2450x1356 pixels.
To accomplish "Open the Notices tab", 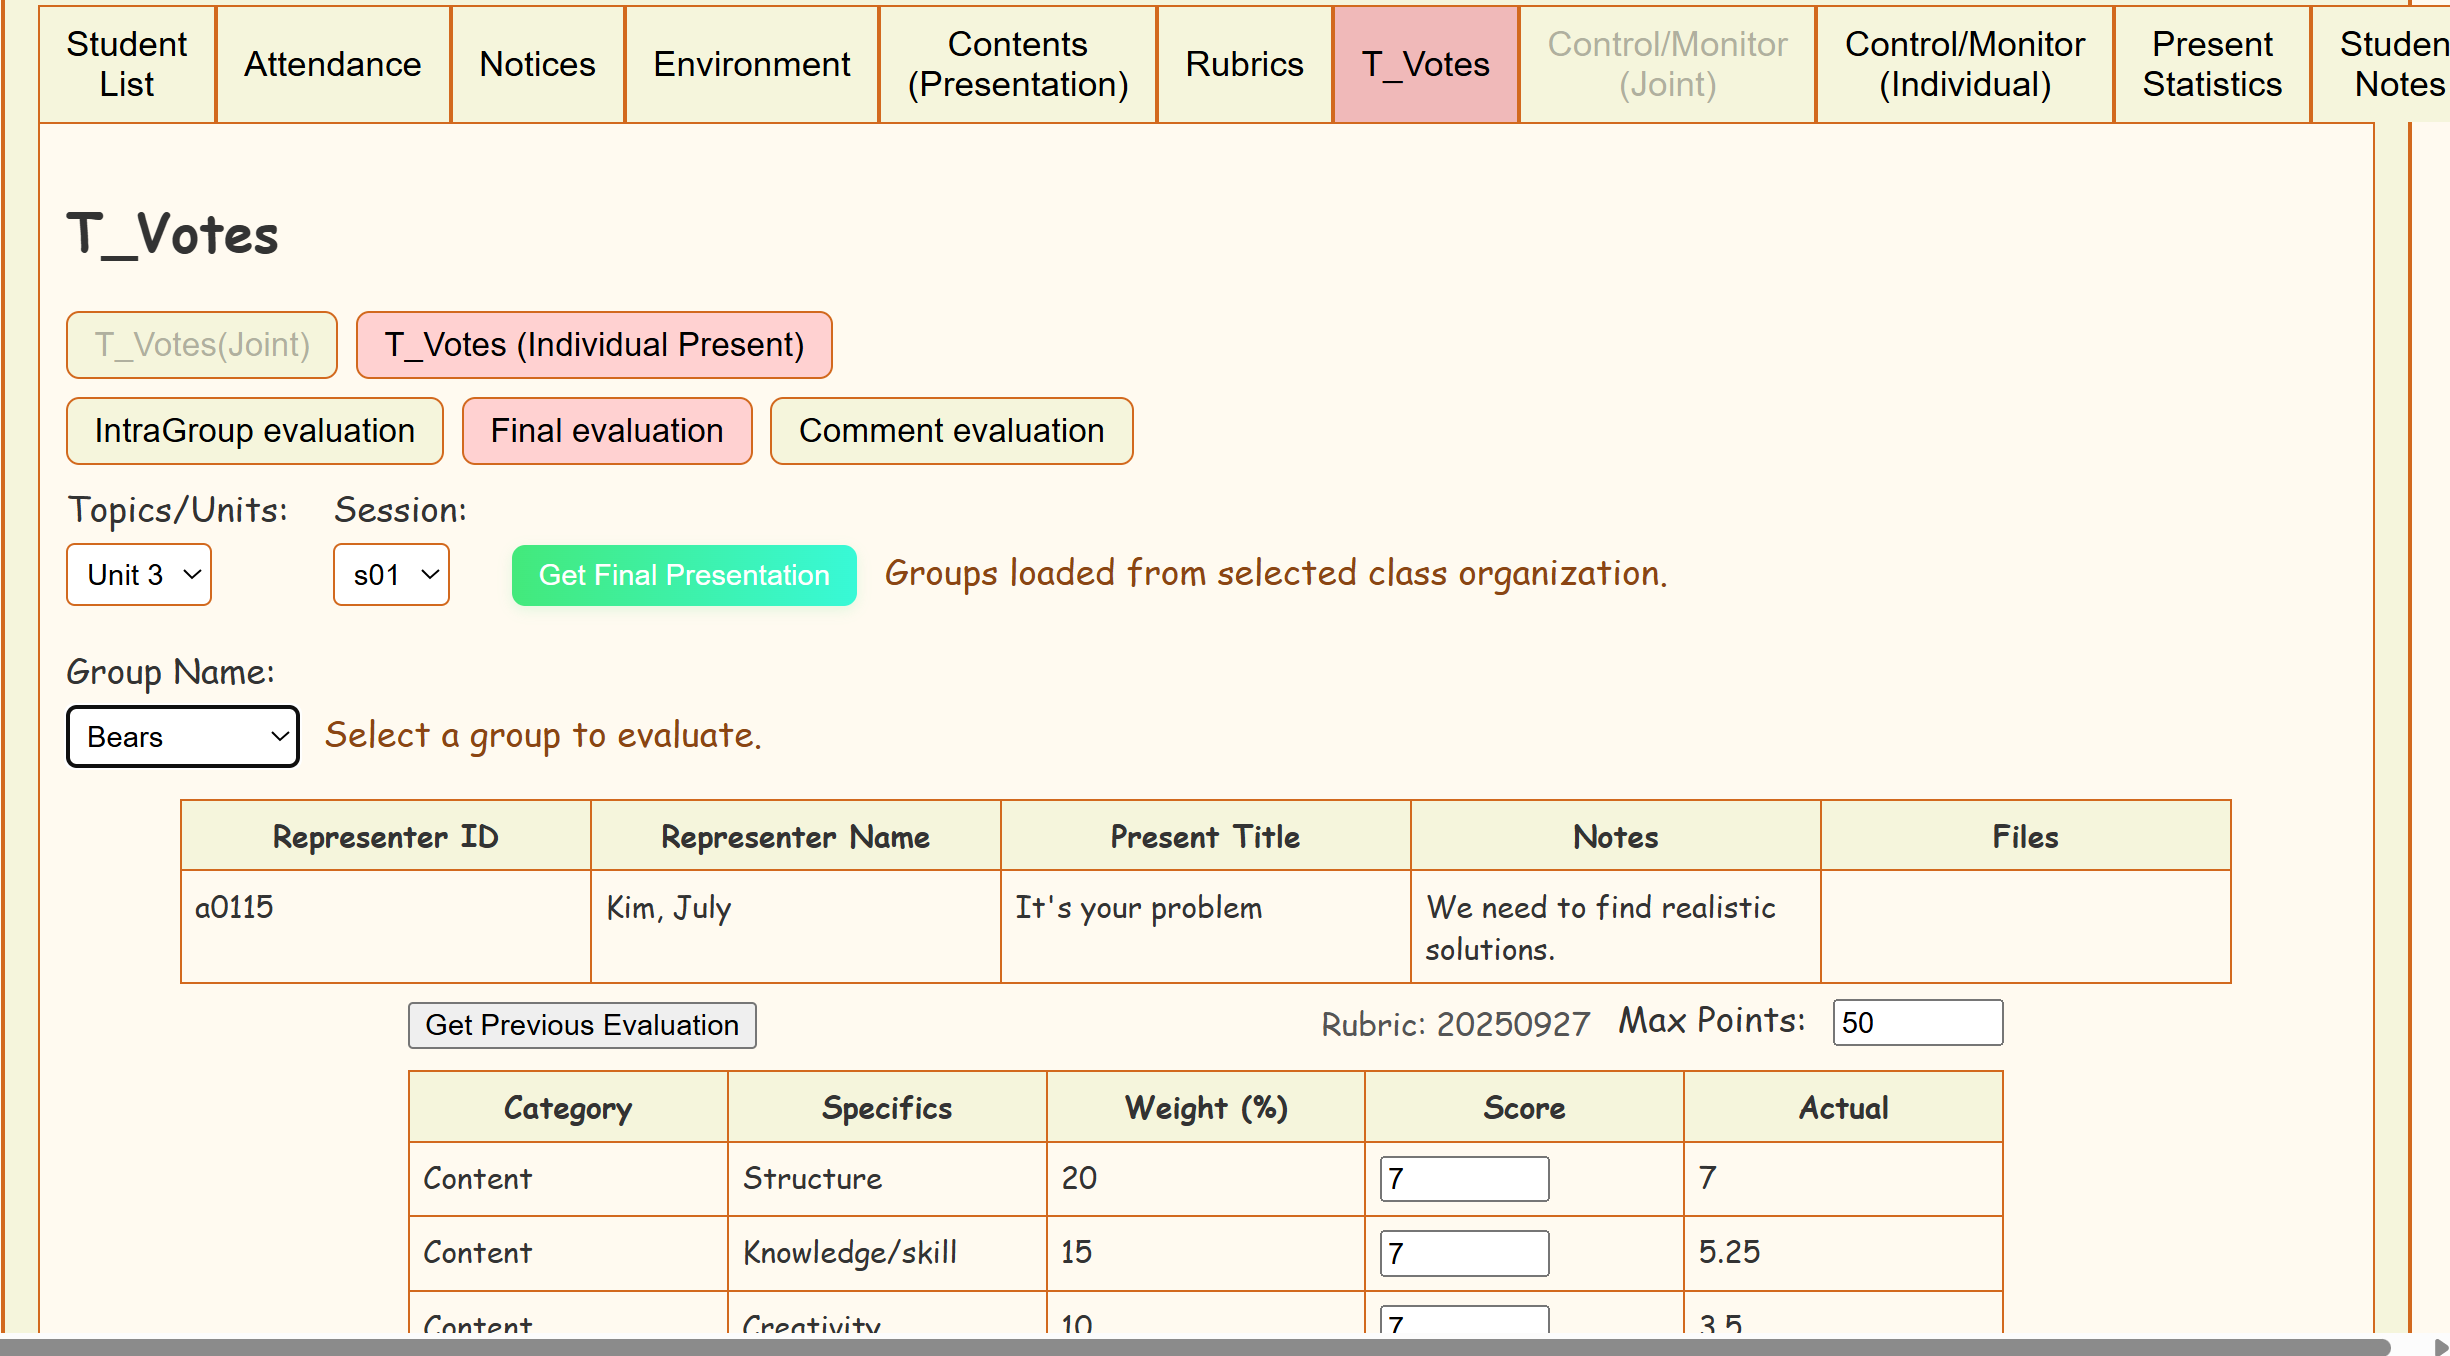I will [537, 64].
